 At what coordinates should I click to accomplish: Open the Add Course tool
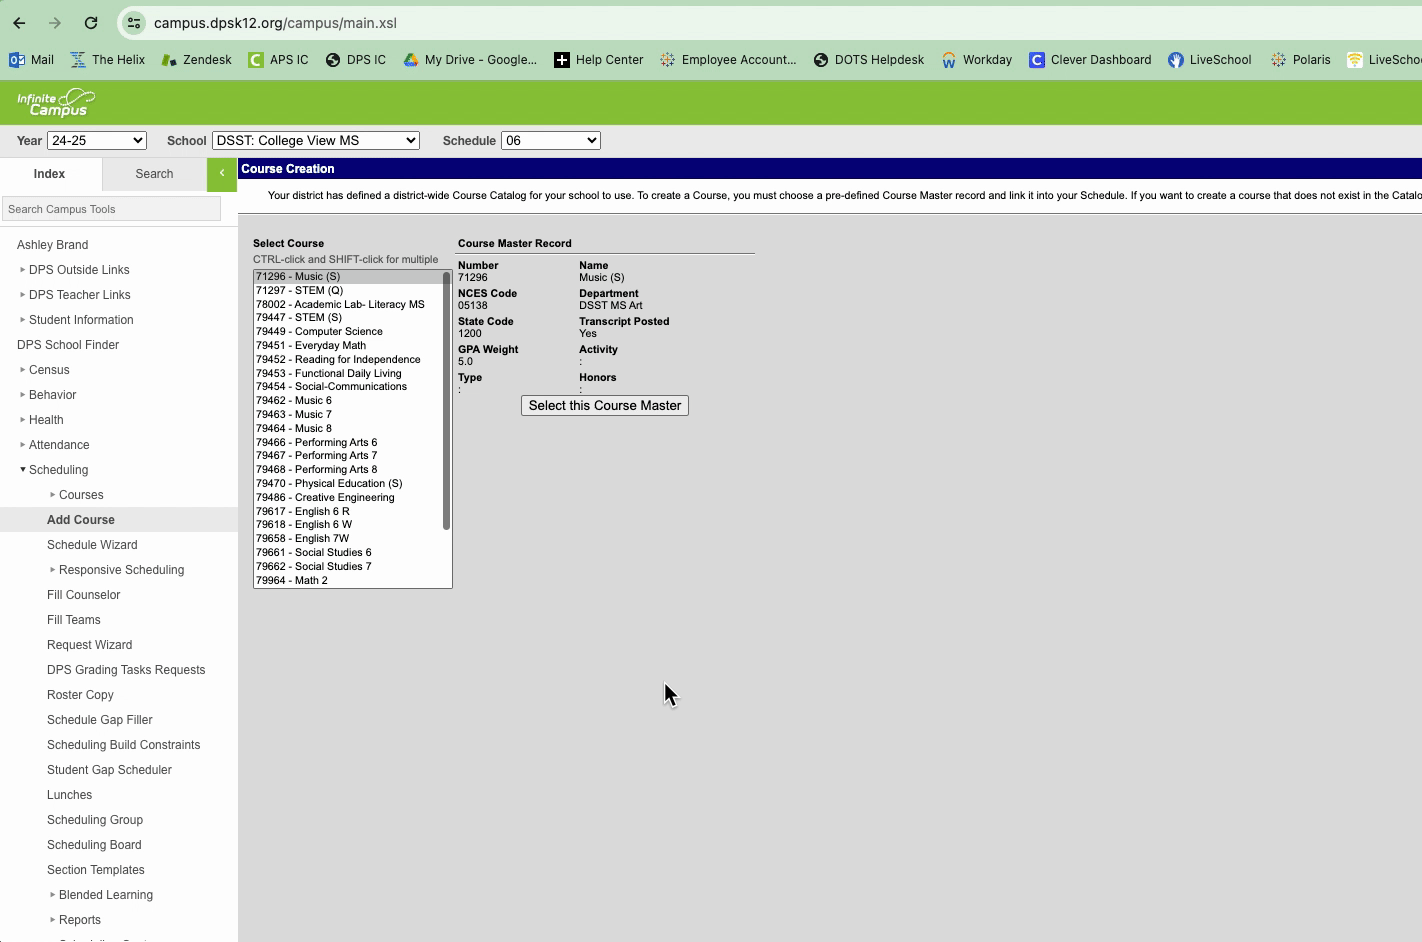coord(81,520)
